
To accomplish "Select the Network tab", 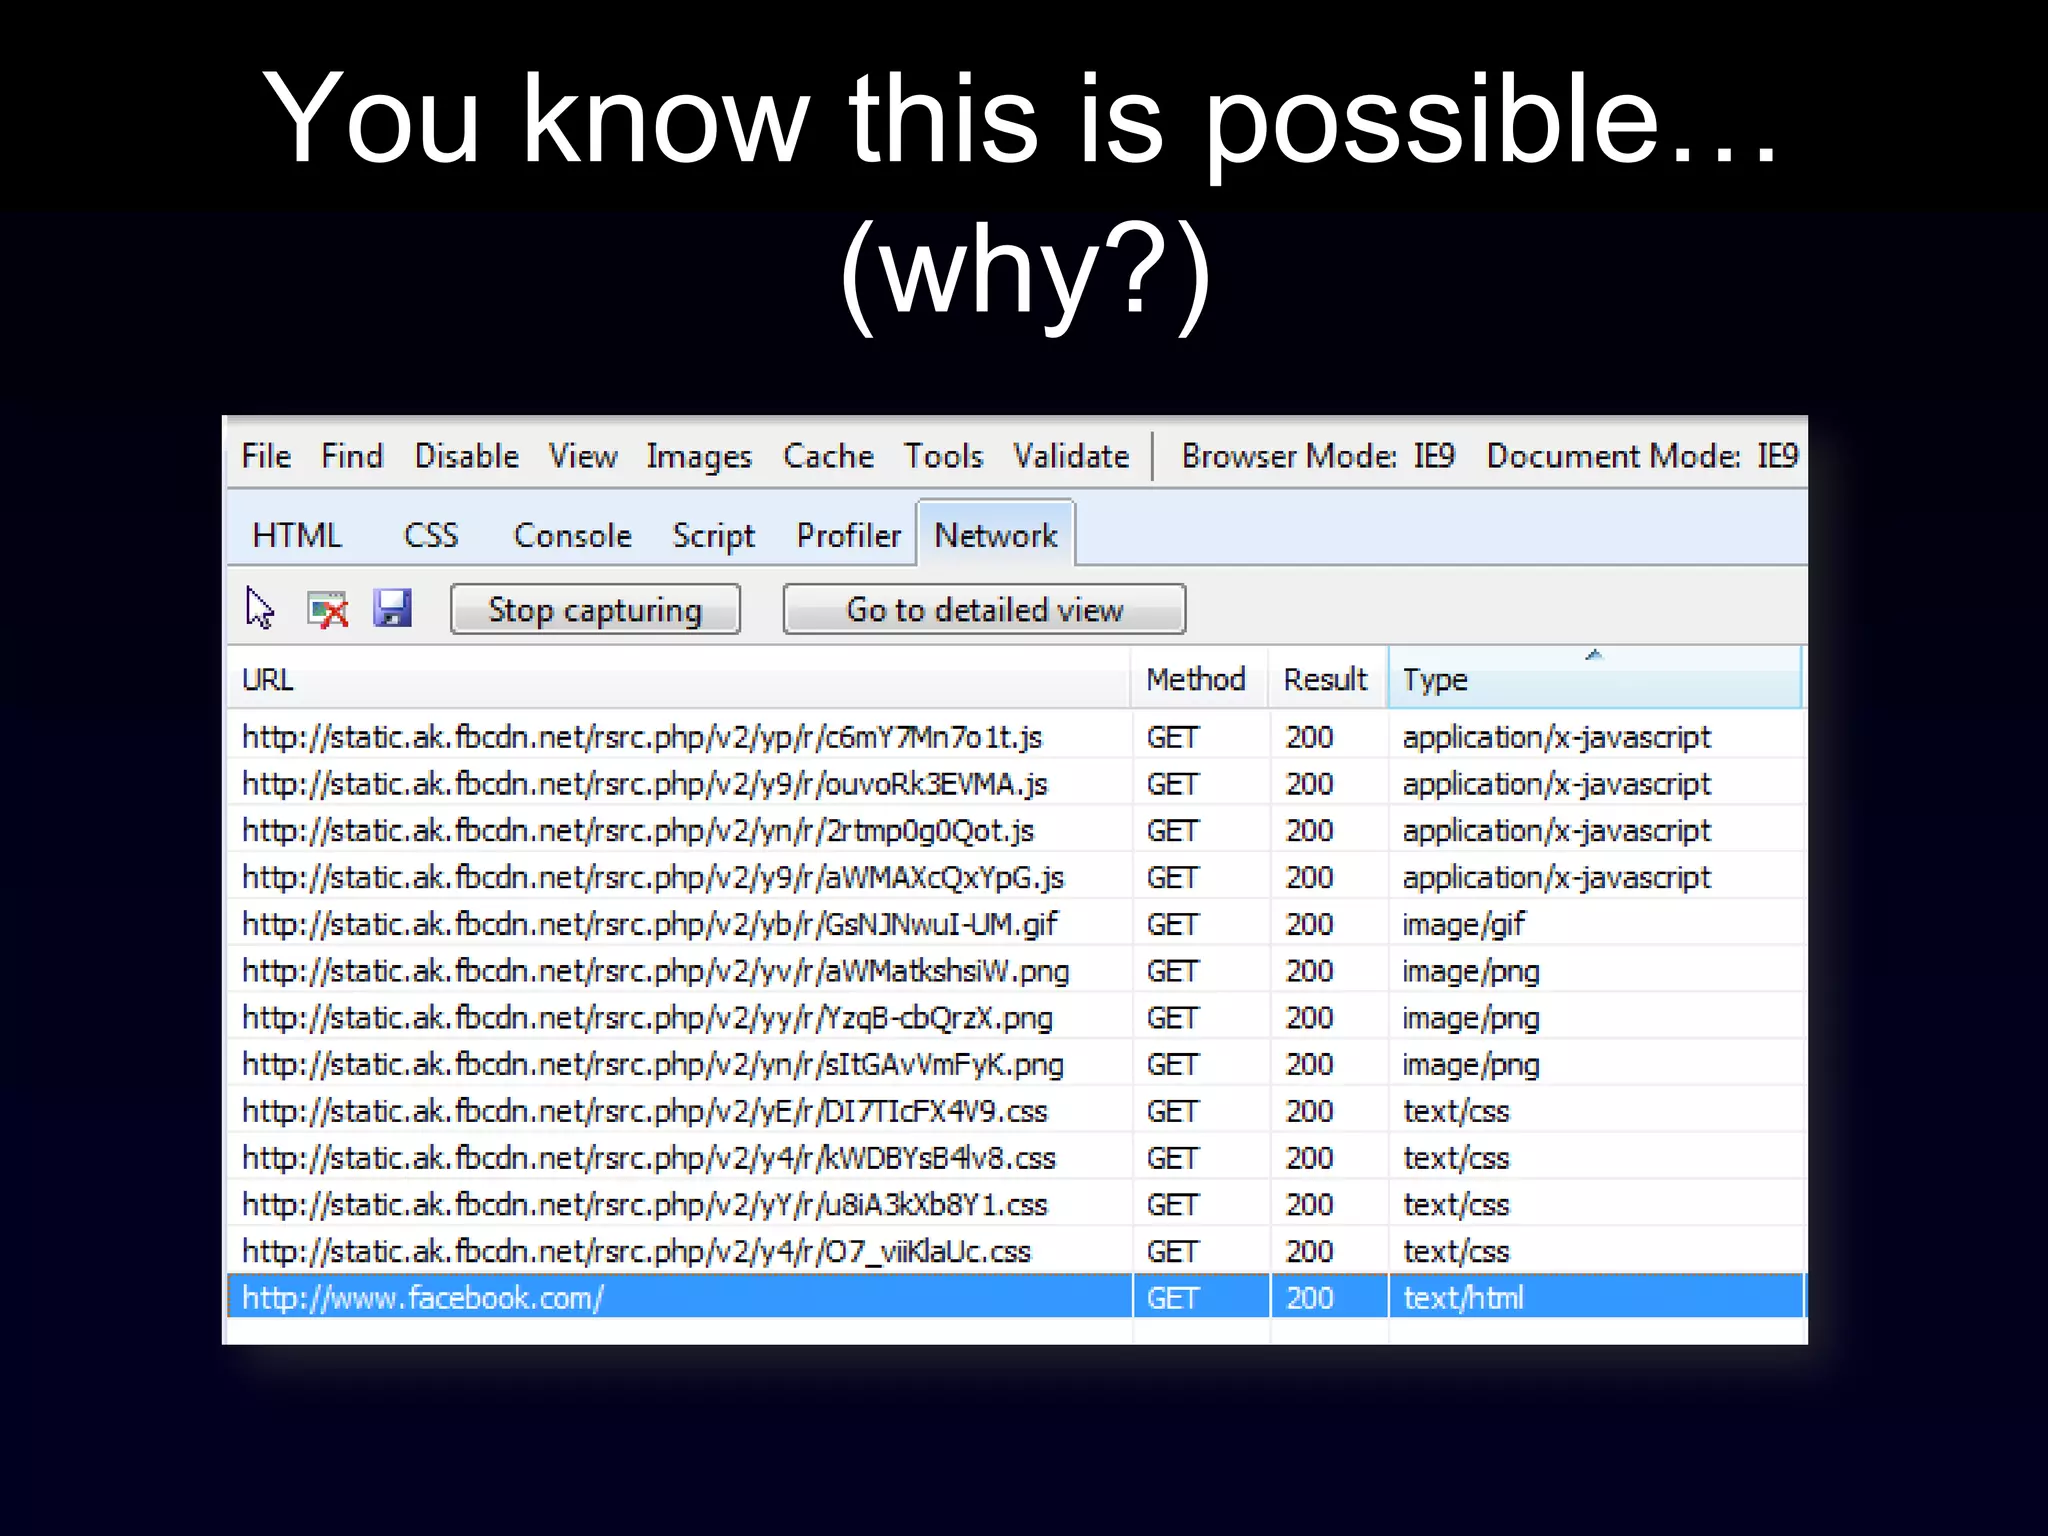I will pos(995,536).
